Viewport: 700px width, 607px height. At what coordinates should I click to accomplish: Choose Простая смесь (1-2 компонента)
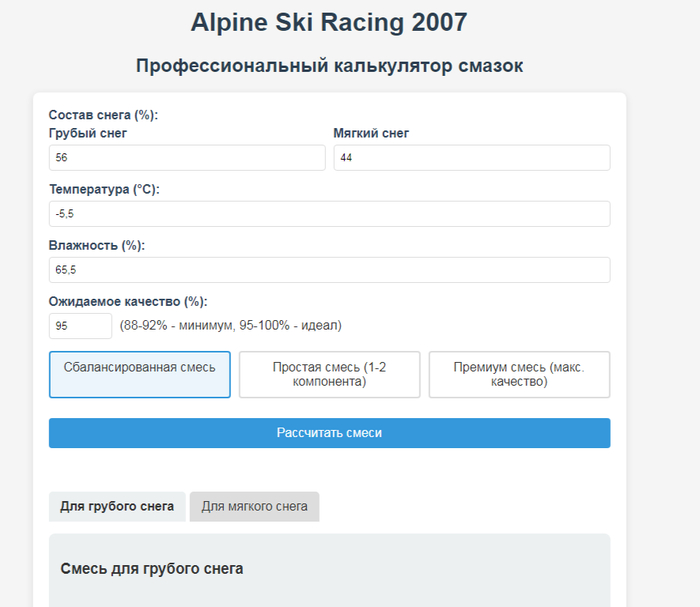pos(329,374)
